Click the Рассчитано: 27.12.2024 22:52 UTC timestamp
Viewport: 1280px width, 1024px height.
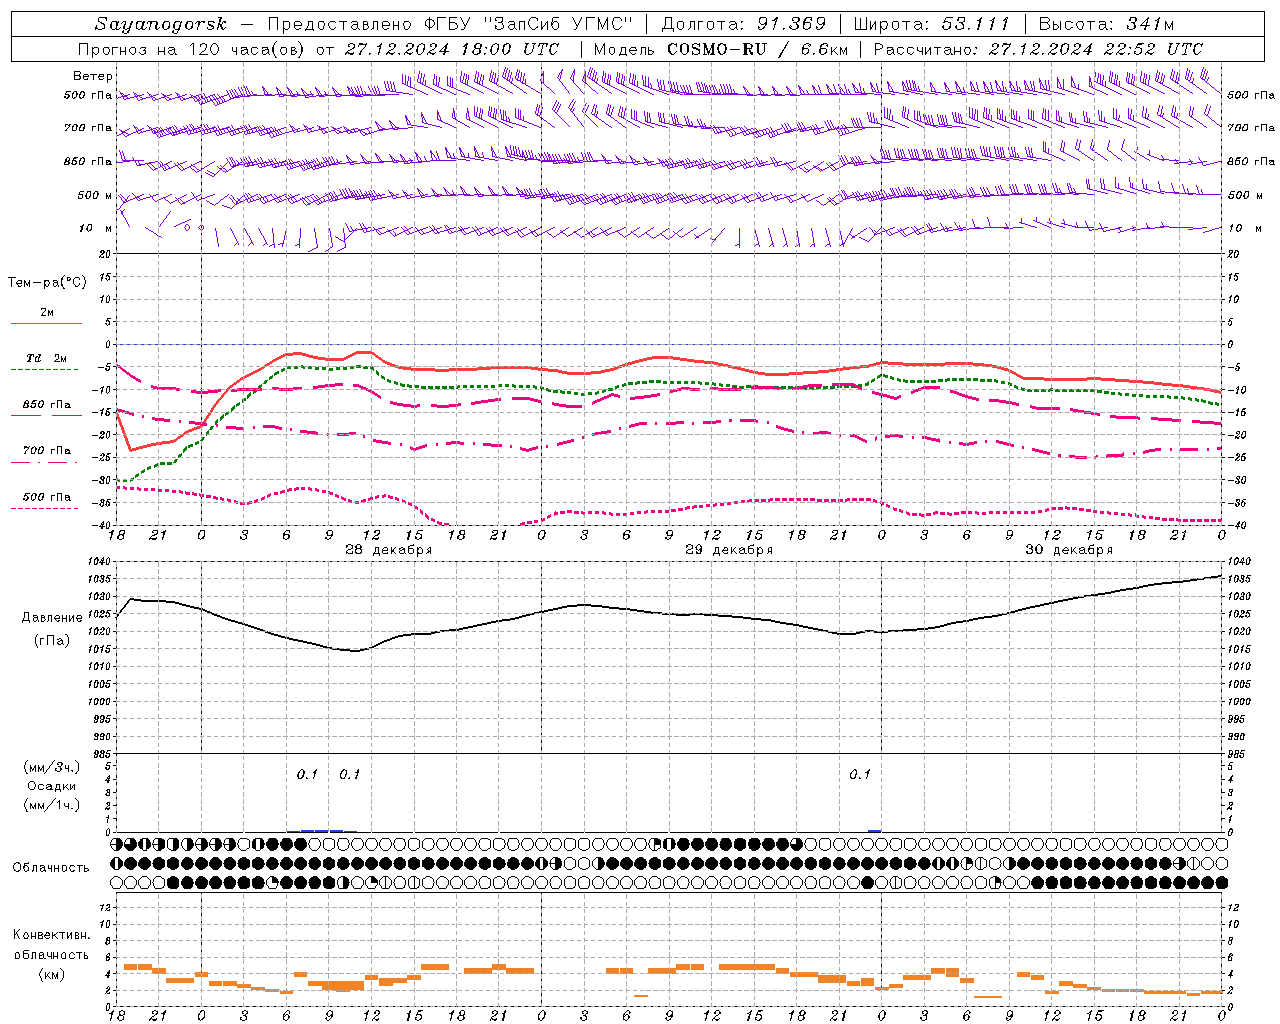click(1038, 49)
